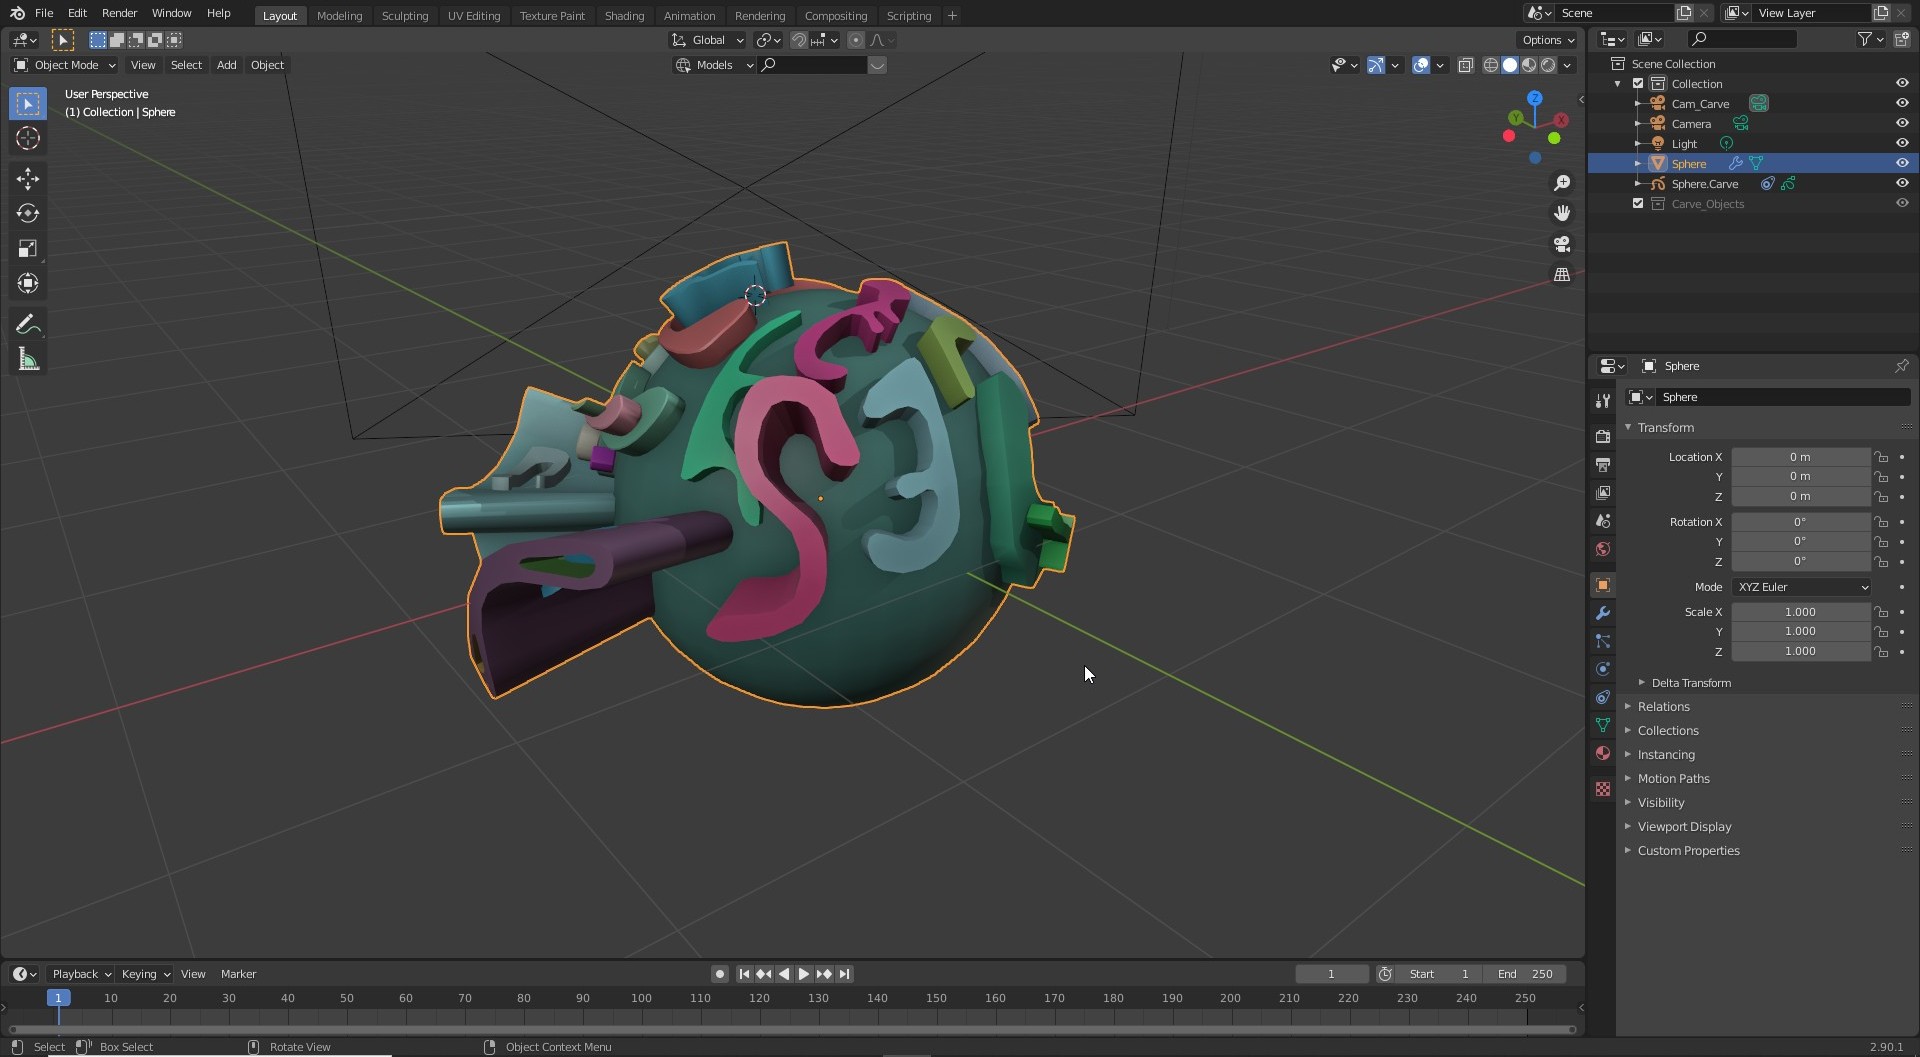Hide the Light object in outliner
The height and width of the screenshot is (1057, 1920).
click(1902, 143)
